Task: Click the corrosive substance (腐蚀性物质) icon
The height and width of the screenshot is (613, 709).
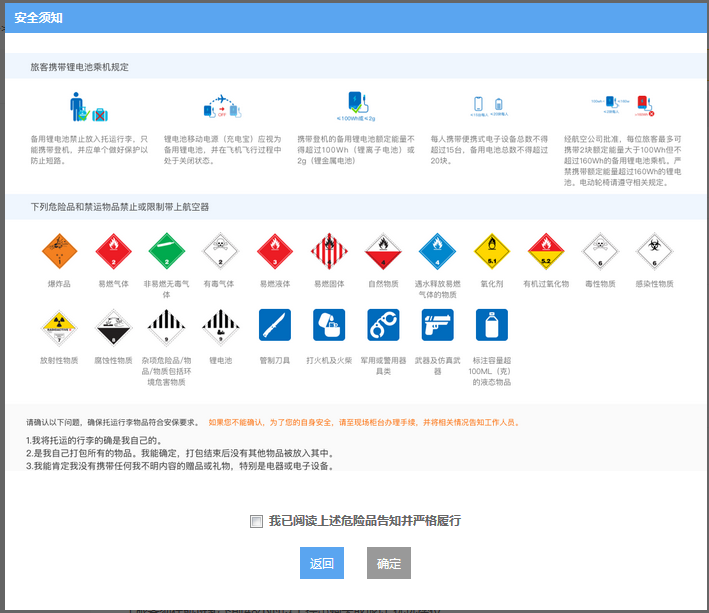Action: (113, 326)
